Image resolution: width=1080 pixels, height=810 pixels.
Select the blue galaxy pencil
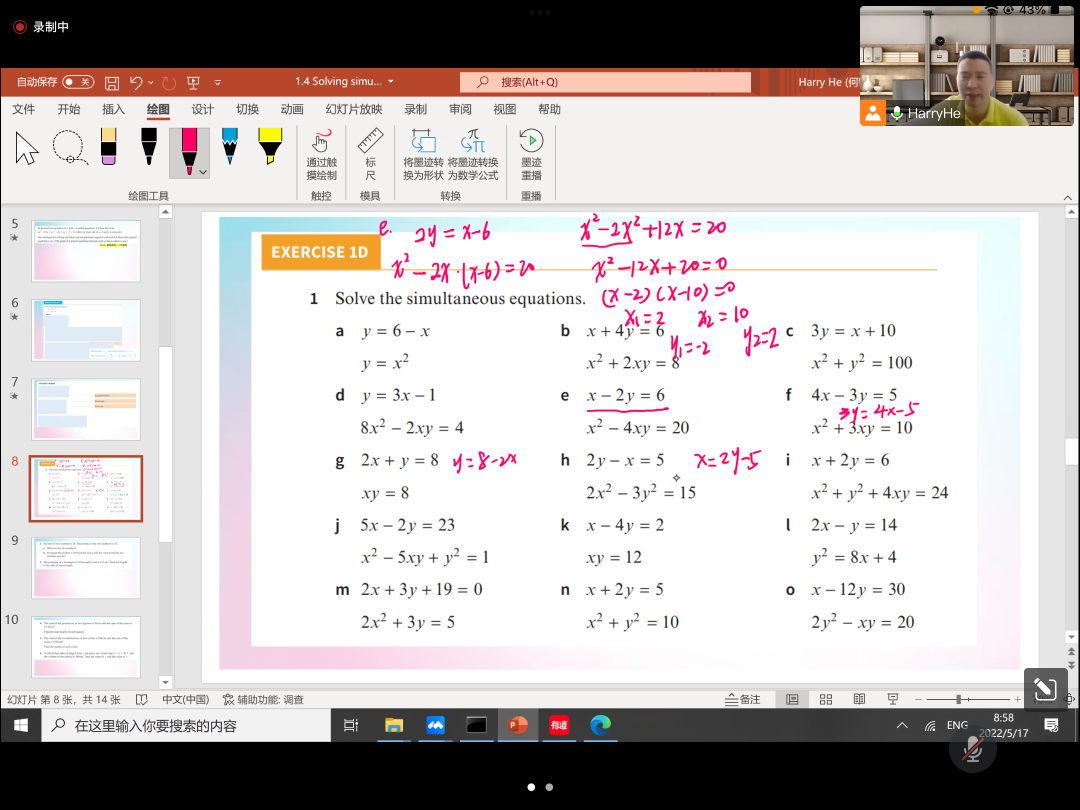coord(230,146)
